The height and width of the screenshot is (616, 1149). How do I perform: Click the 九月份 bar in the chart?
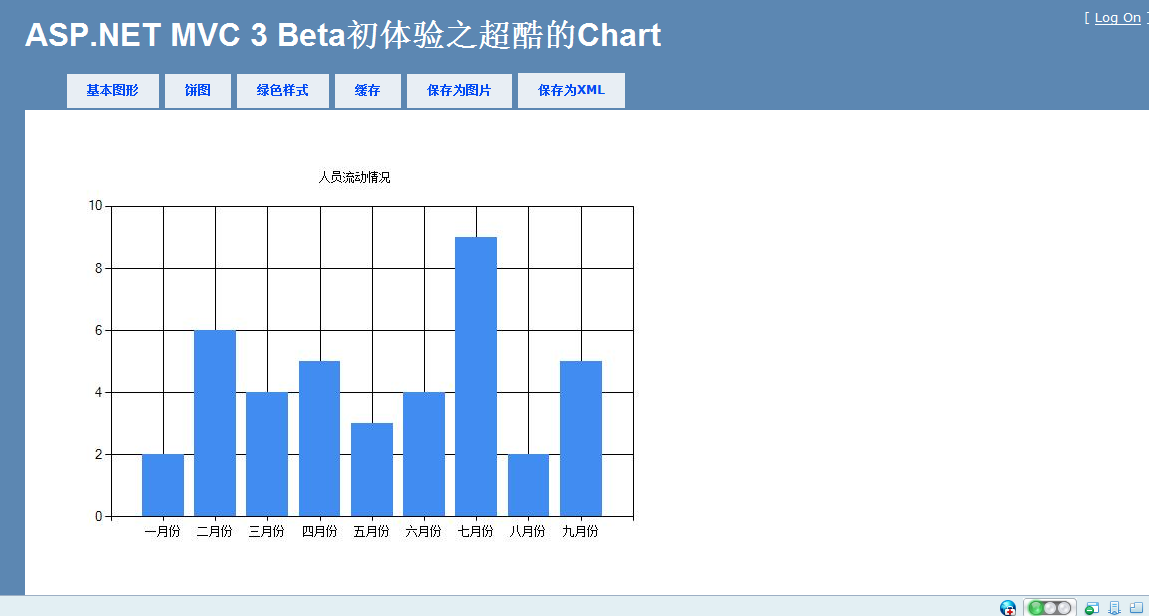[580, 439]
